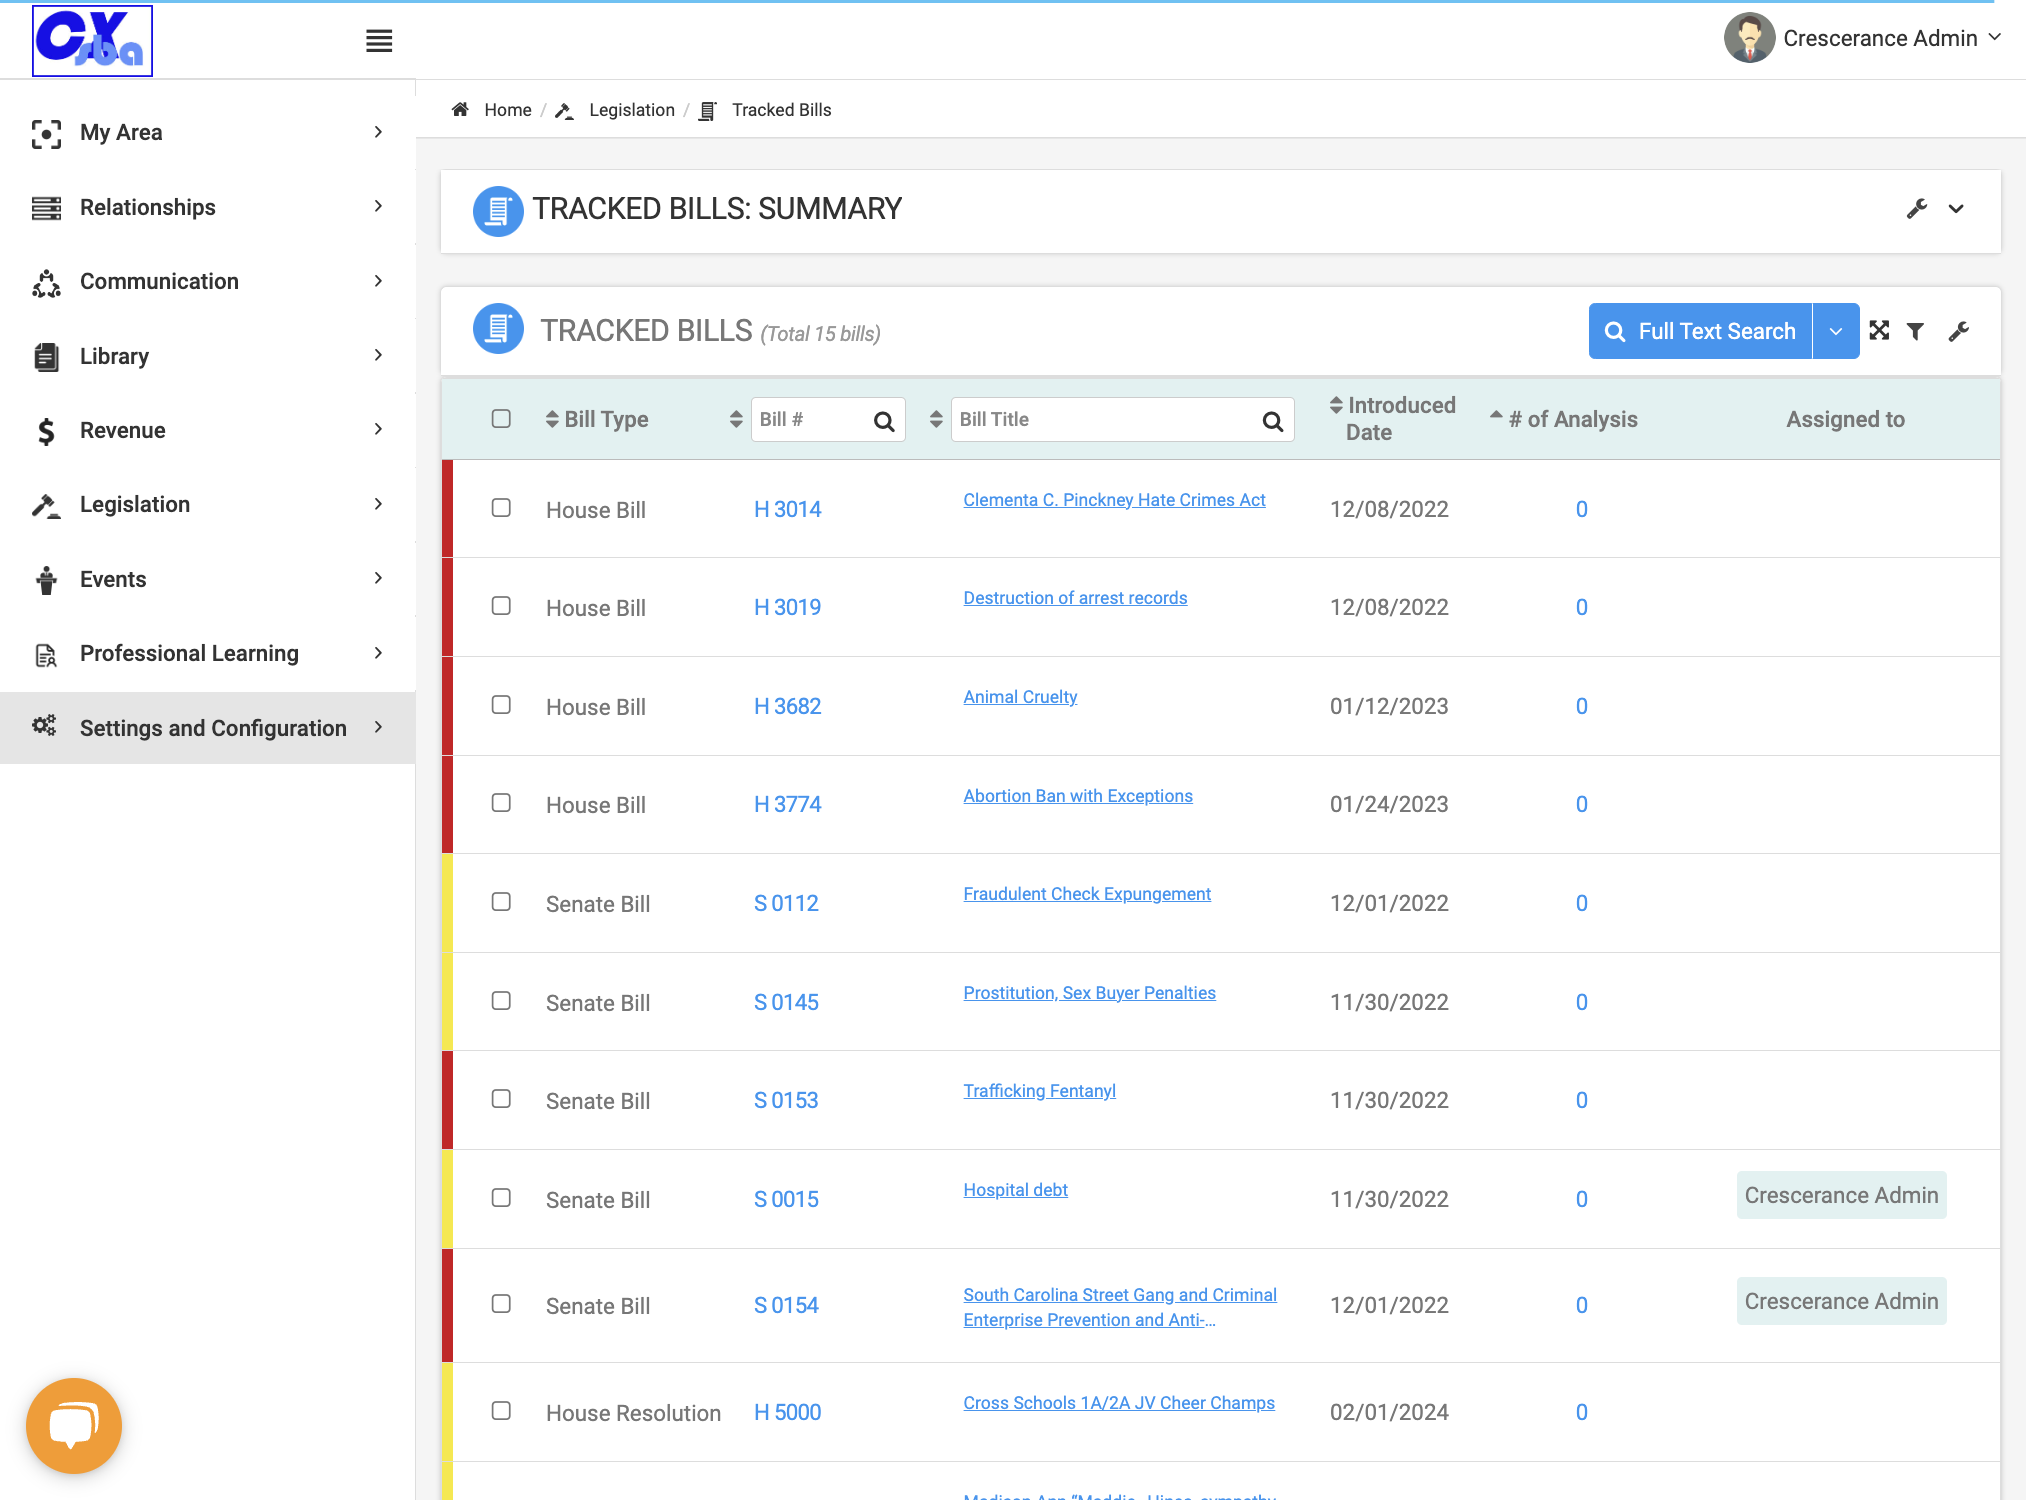Click the Bill # search magnifier icon
The height and width of the screenshot is (1500, 2026).
pyautogui.click(x=884, y=421)
